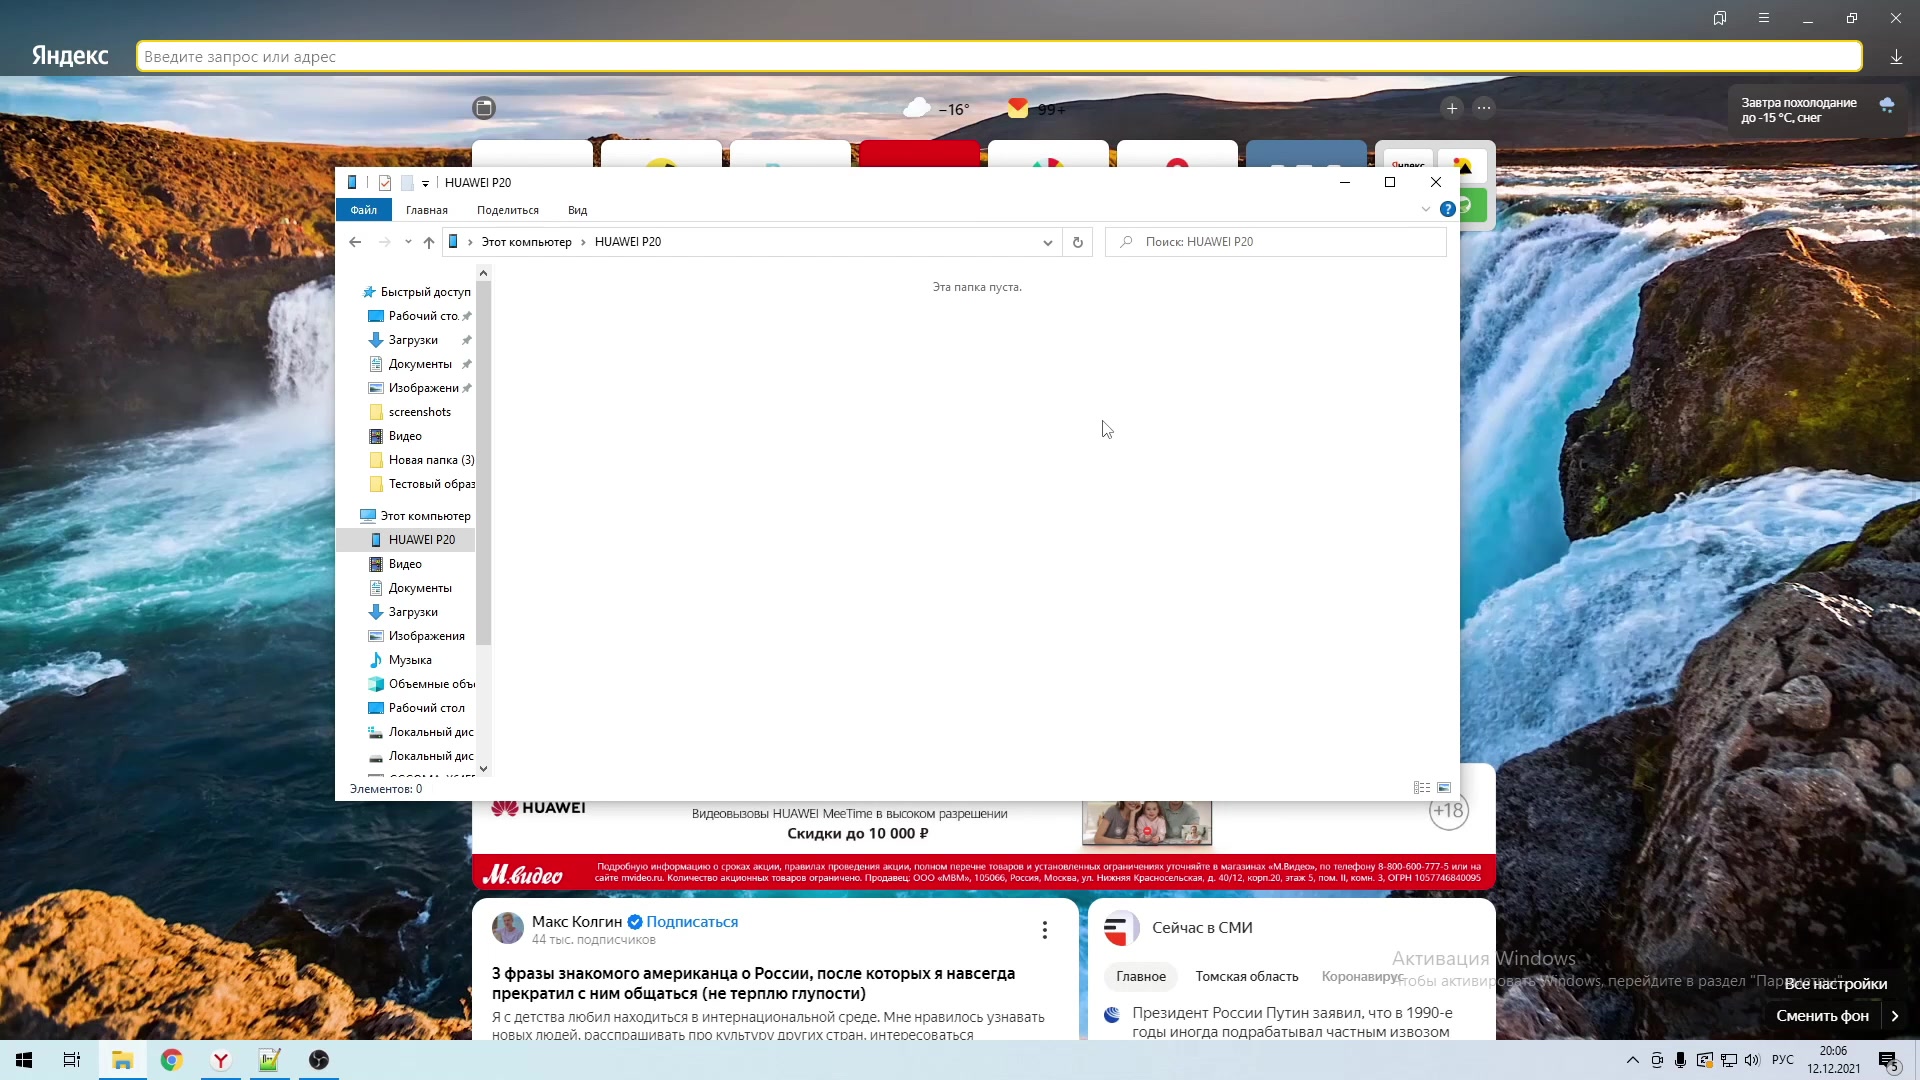Click the navigation pane scroll down arrow

tap(484, 769)
